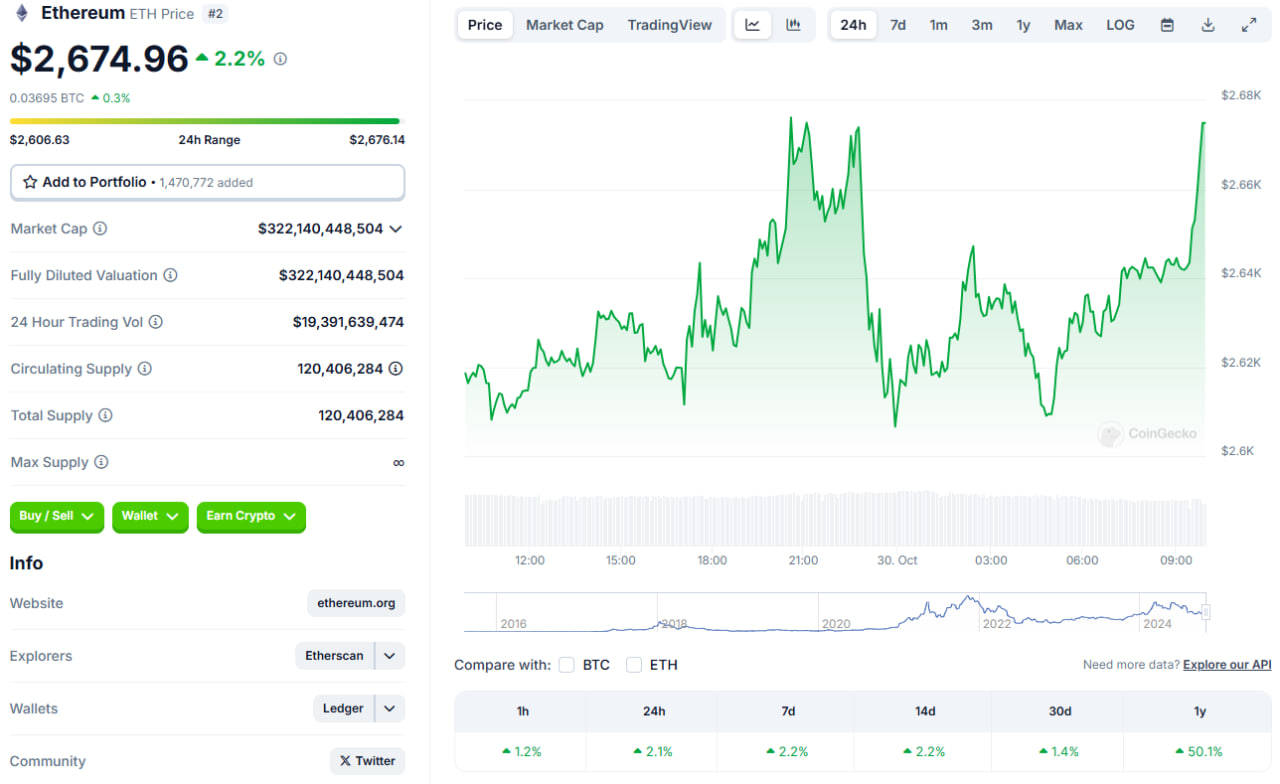
Task: Open the Ledger wallet link
Action: coord(343,708)
